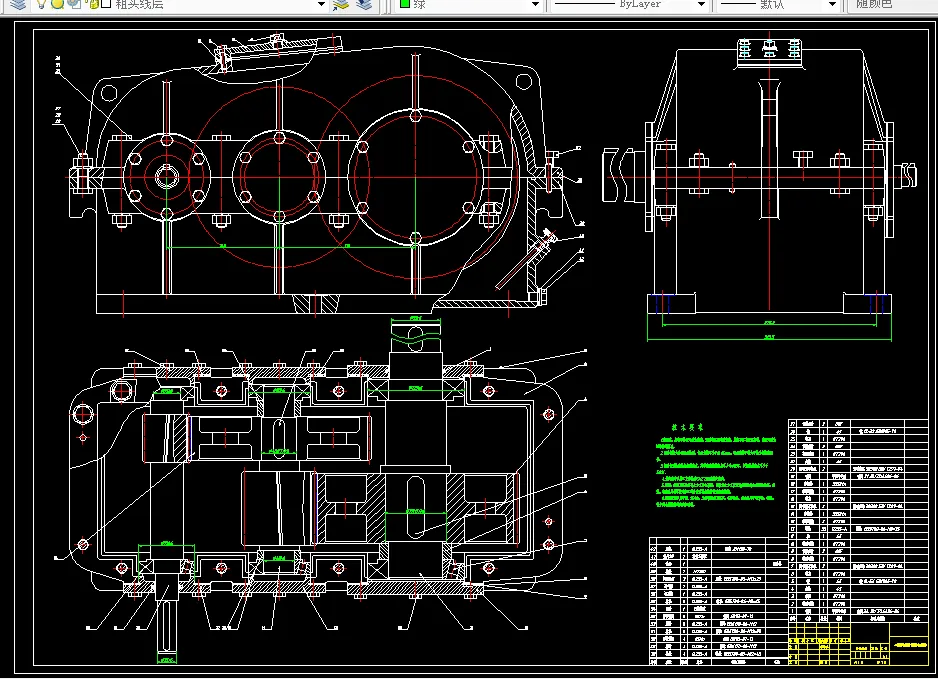The height and width of the screenshot is (679, 938).
Task: Click the yellow title block
Action: pos(858,644)
